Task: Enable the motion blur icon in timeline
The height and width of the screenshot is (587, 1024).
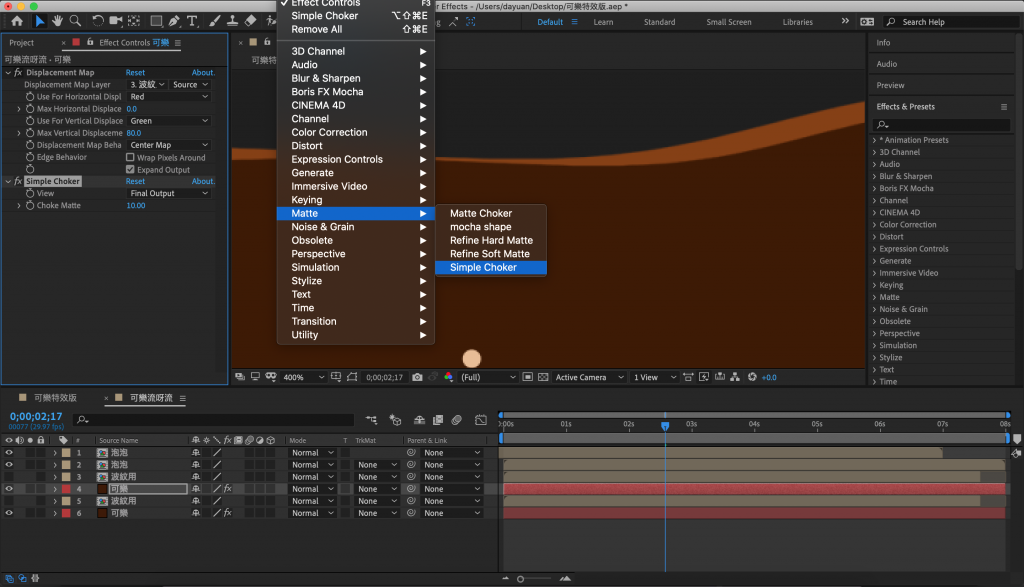Action: tap(456, 420)
